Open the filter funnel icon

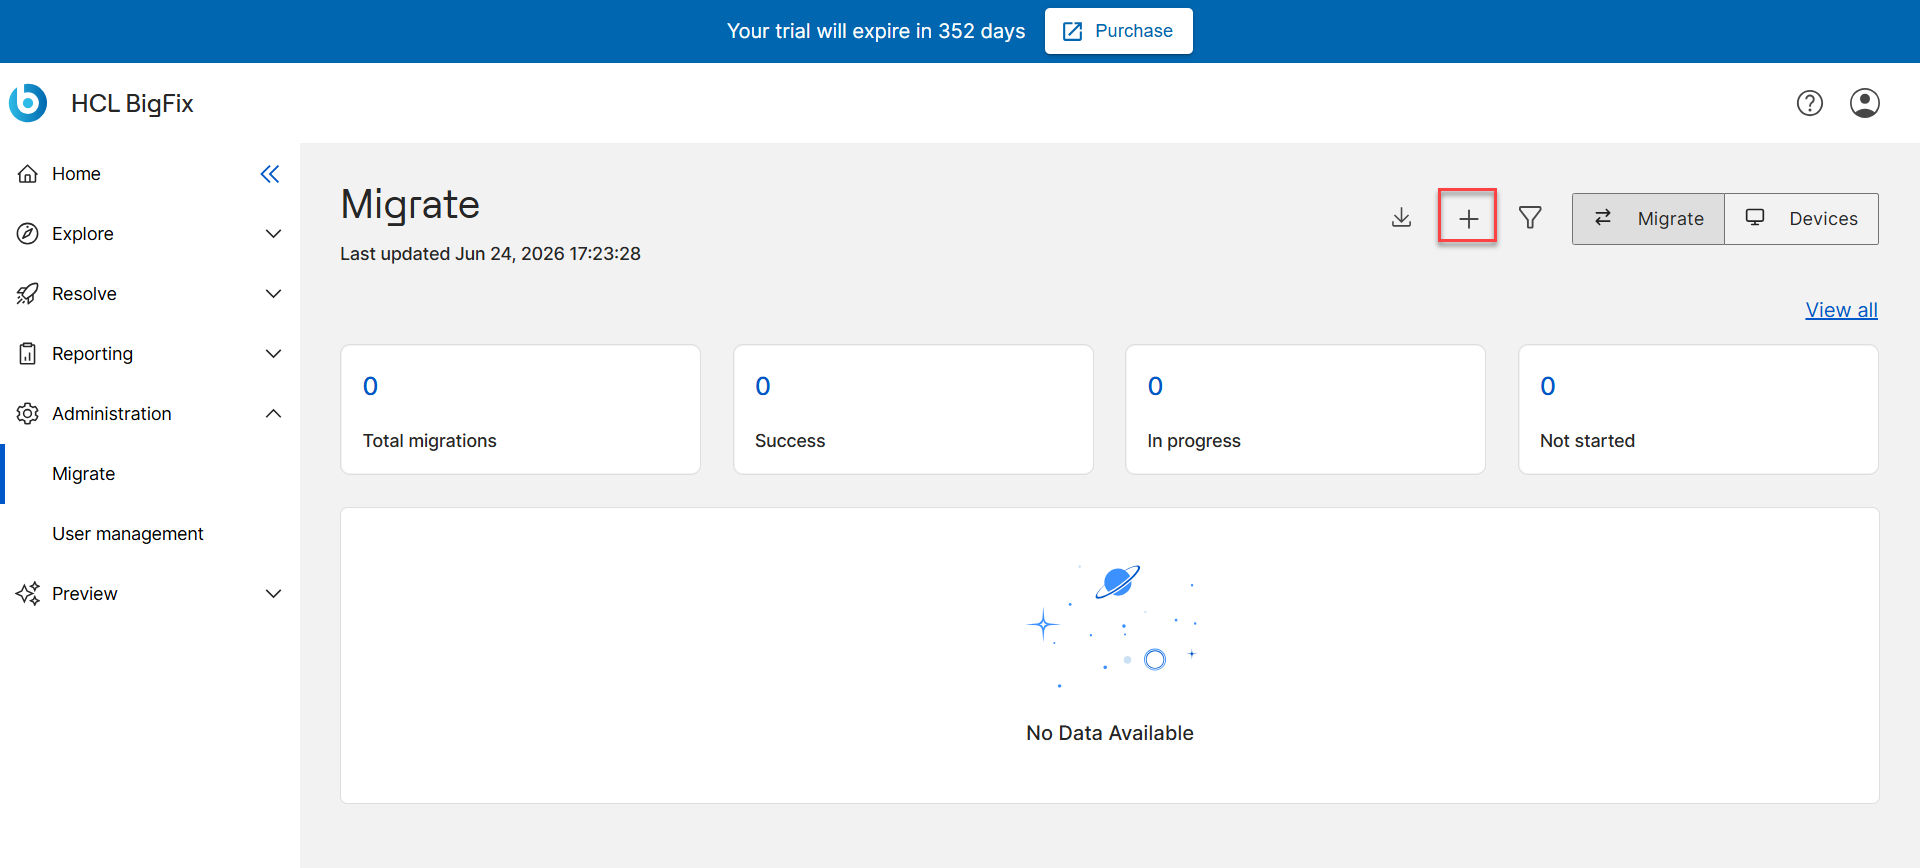coord(1530,218)
